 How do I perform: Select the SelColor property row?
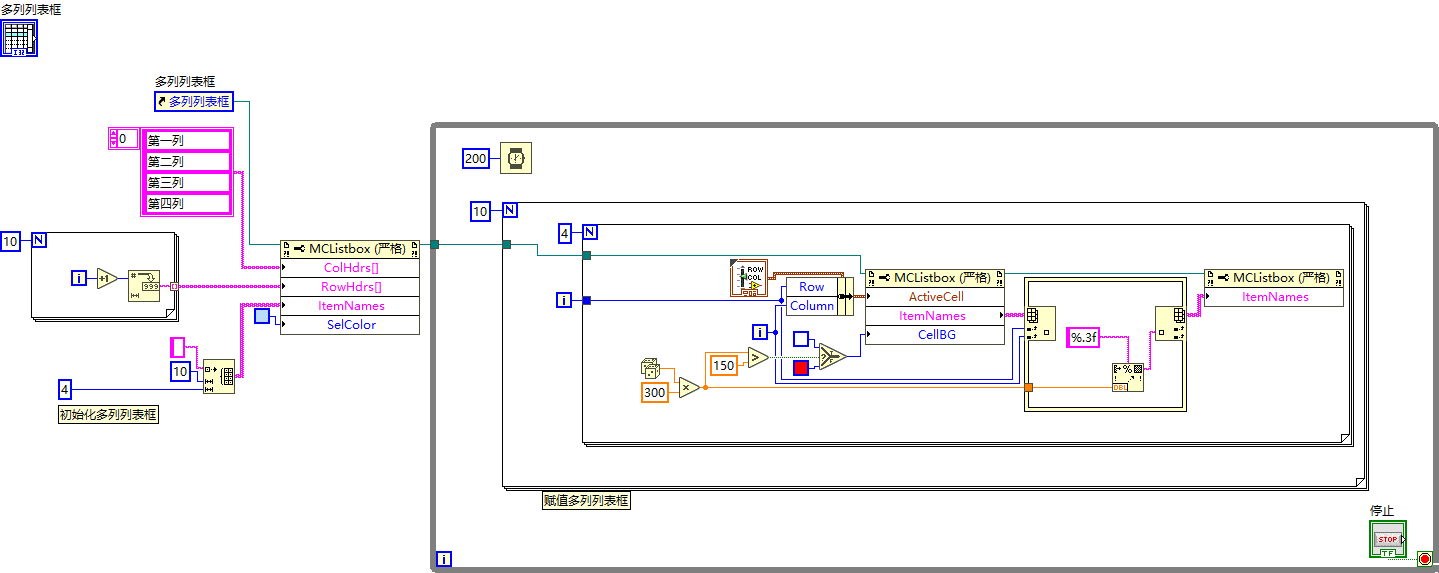point(350,325)
